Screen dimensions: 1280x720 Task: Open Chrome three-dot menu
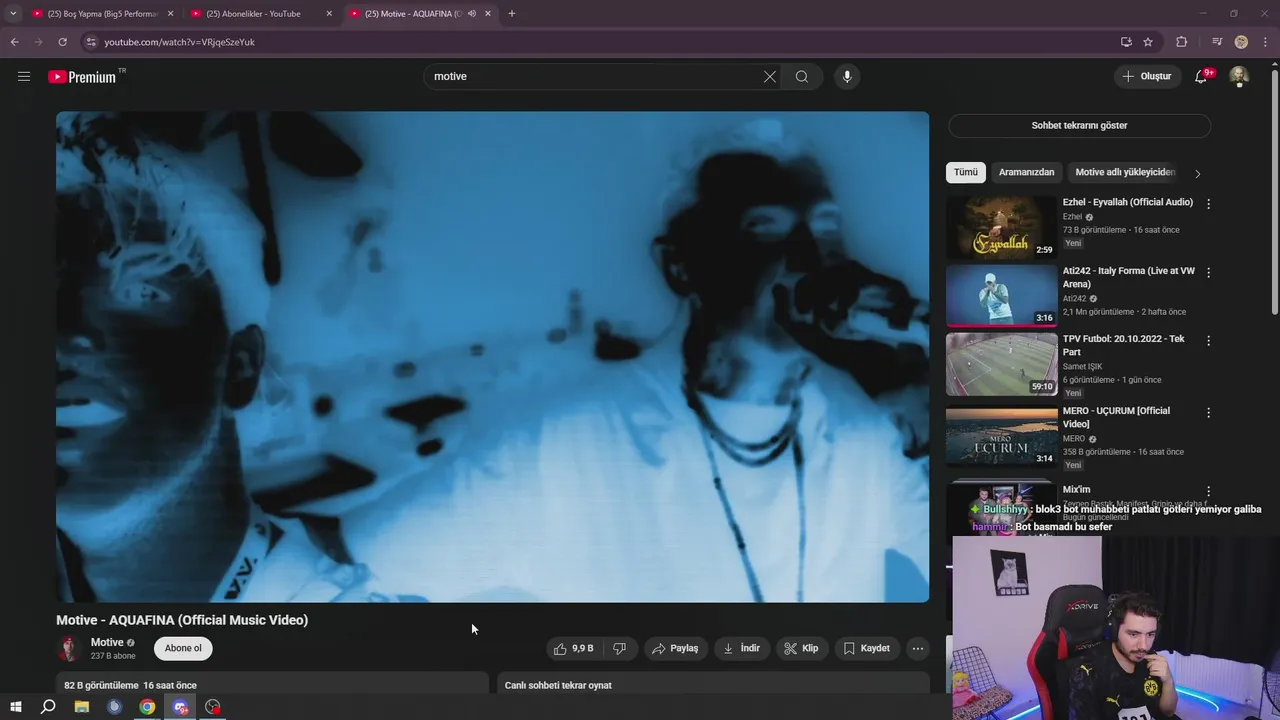coord(1266,42)
